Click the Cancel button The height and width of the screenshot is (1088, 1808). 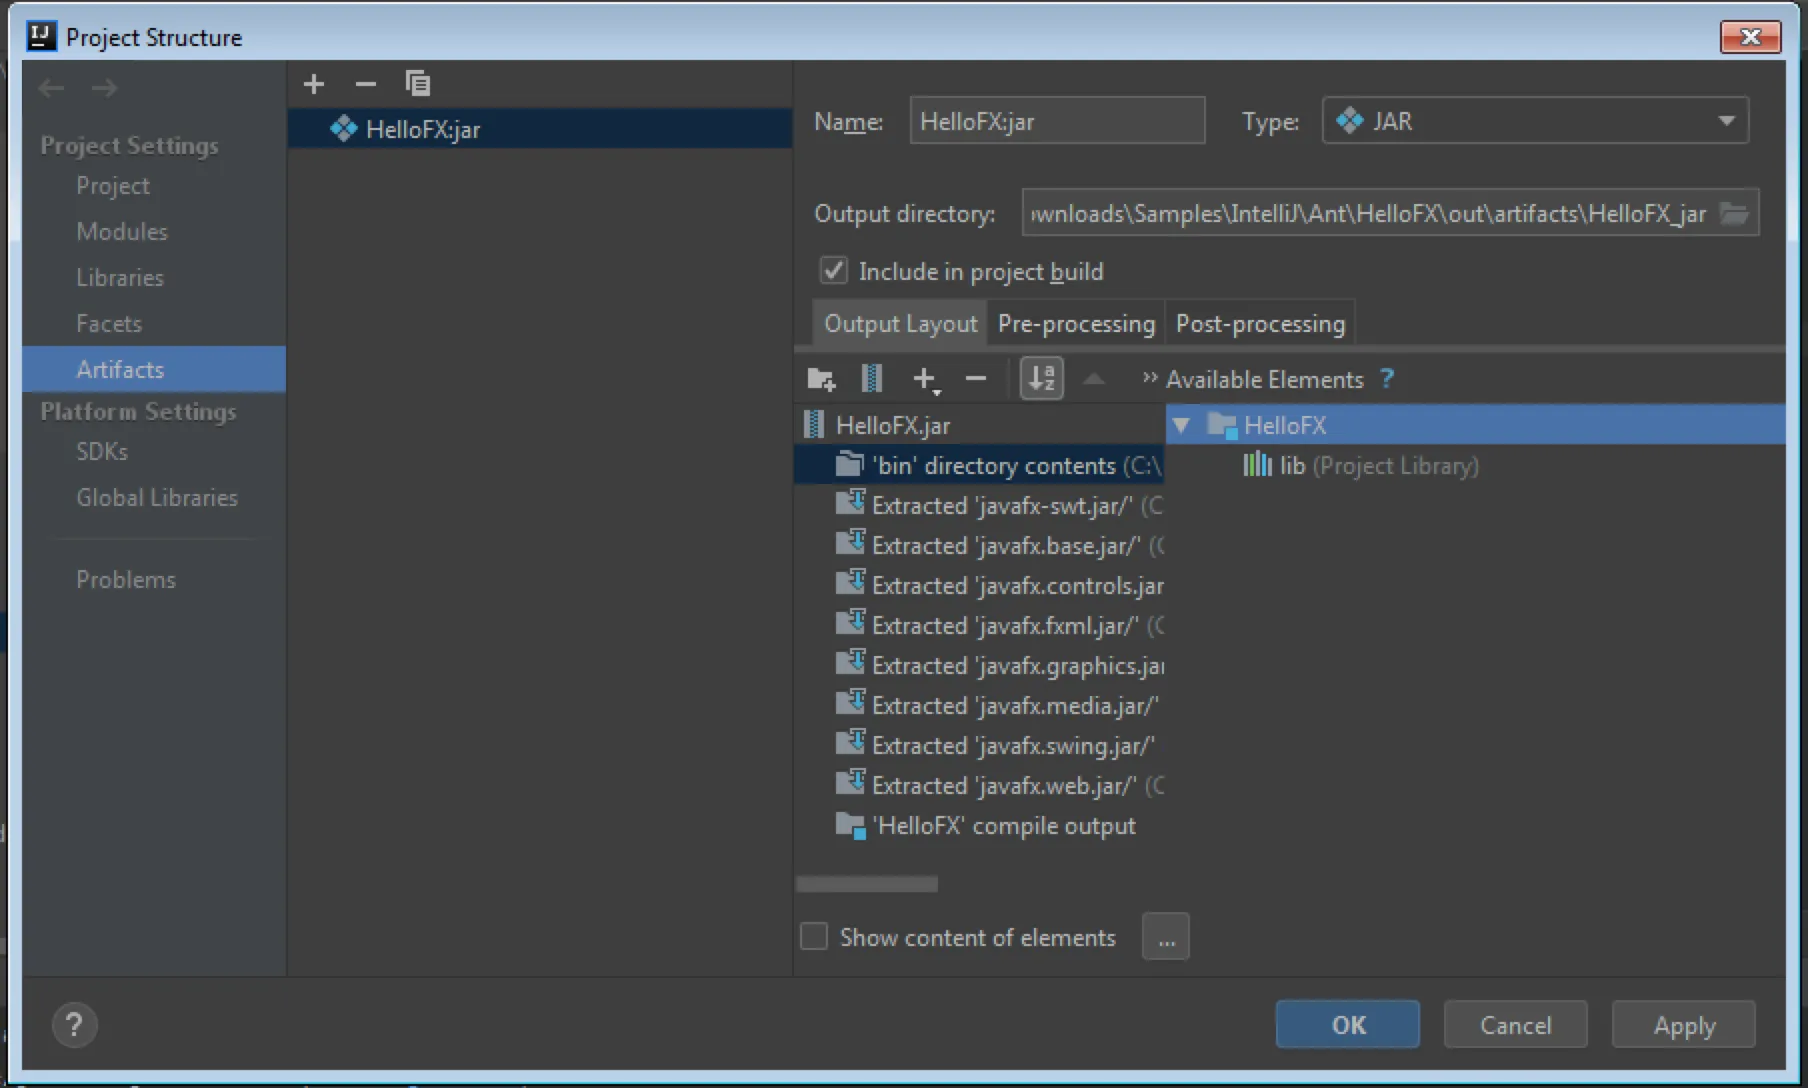pos(1515,1025)
